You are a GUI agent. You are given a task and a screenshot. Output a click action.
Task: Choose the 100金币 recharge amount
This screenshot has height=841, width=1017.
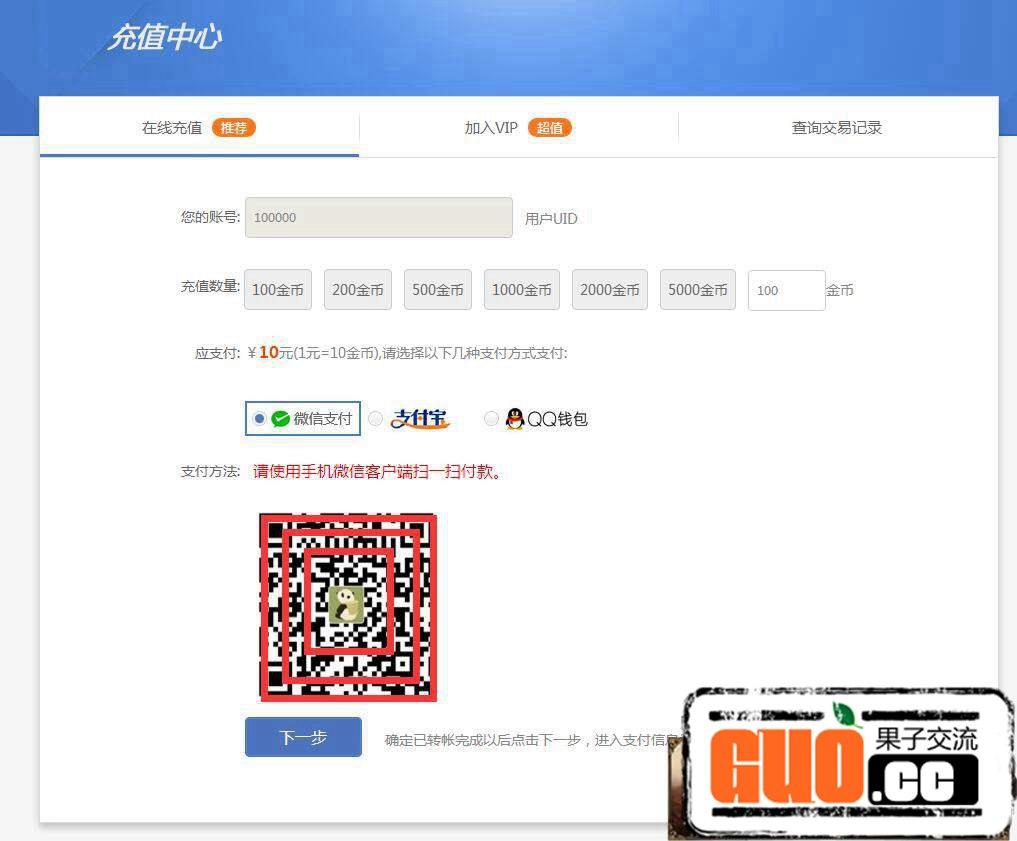[x=278, y=290]
